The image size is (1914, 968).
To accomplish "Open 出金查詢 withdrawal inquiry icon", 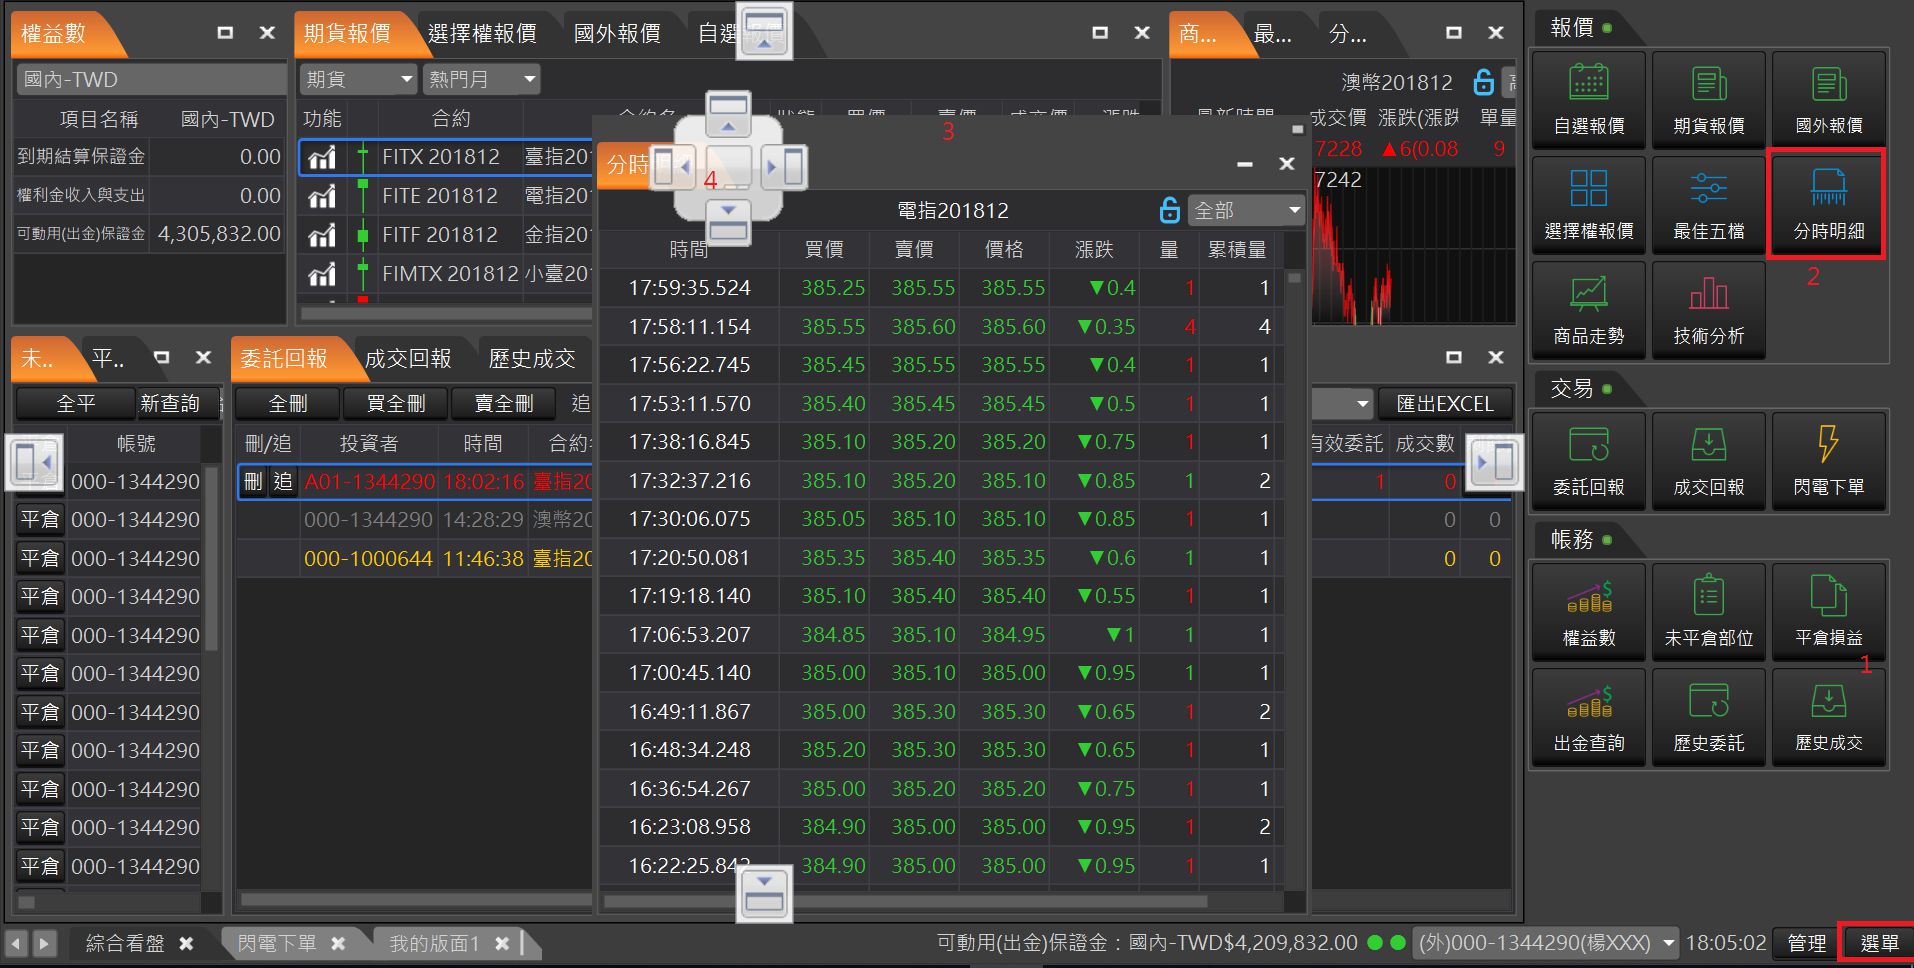I will tap(1588, 717).
